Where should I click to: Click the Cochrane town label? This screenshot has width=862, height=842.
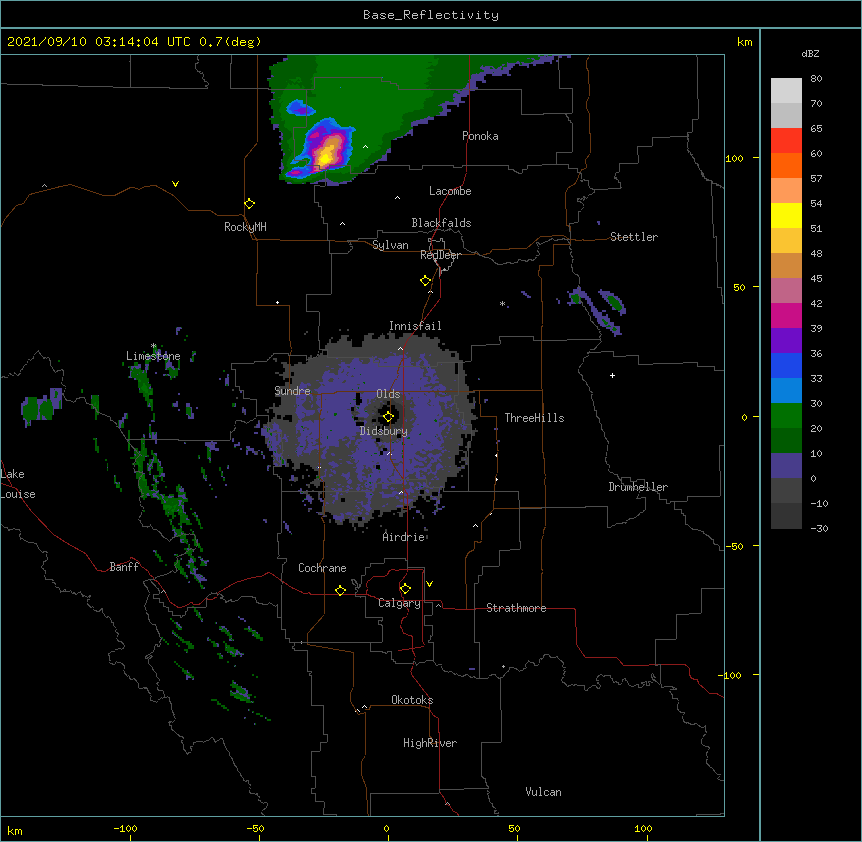pyautogui.click(x=322, y=568)
